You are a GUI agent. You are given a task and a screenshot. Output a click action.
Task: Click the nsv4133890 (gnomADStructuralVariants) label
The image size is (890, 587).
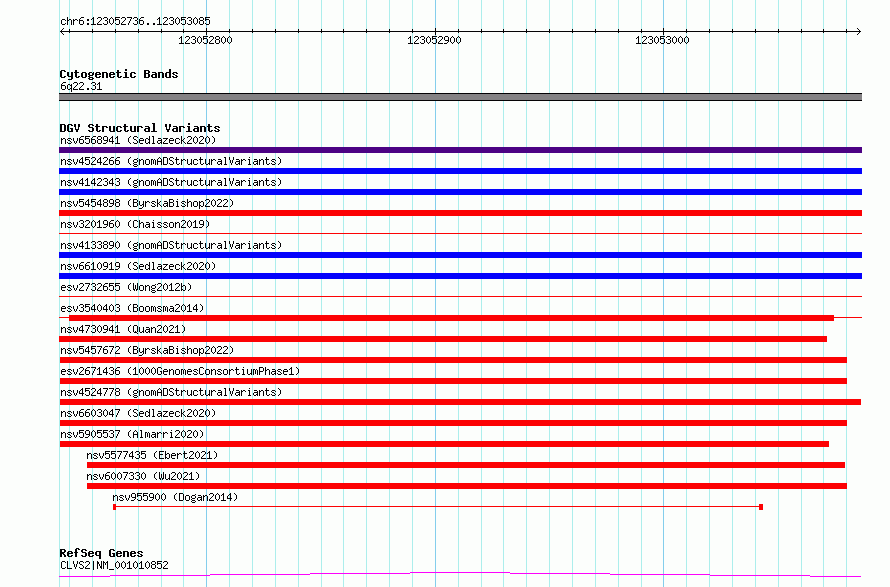pyautogui.click(x=171, y=245)
